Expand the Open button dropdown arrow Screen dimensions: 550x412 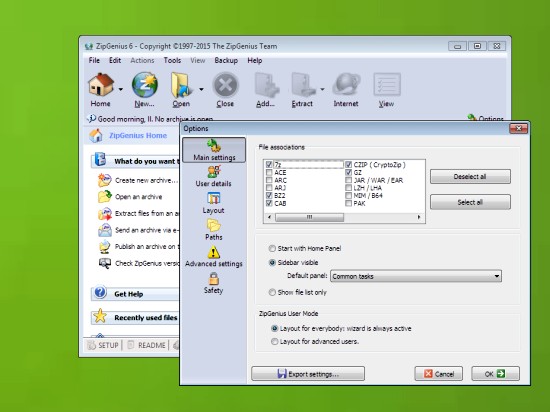pyautogui.click(x=201, y=89)
